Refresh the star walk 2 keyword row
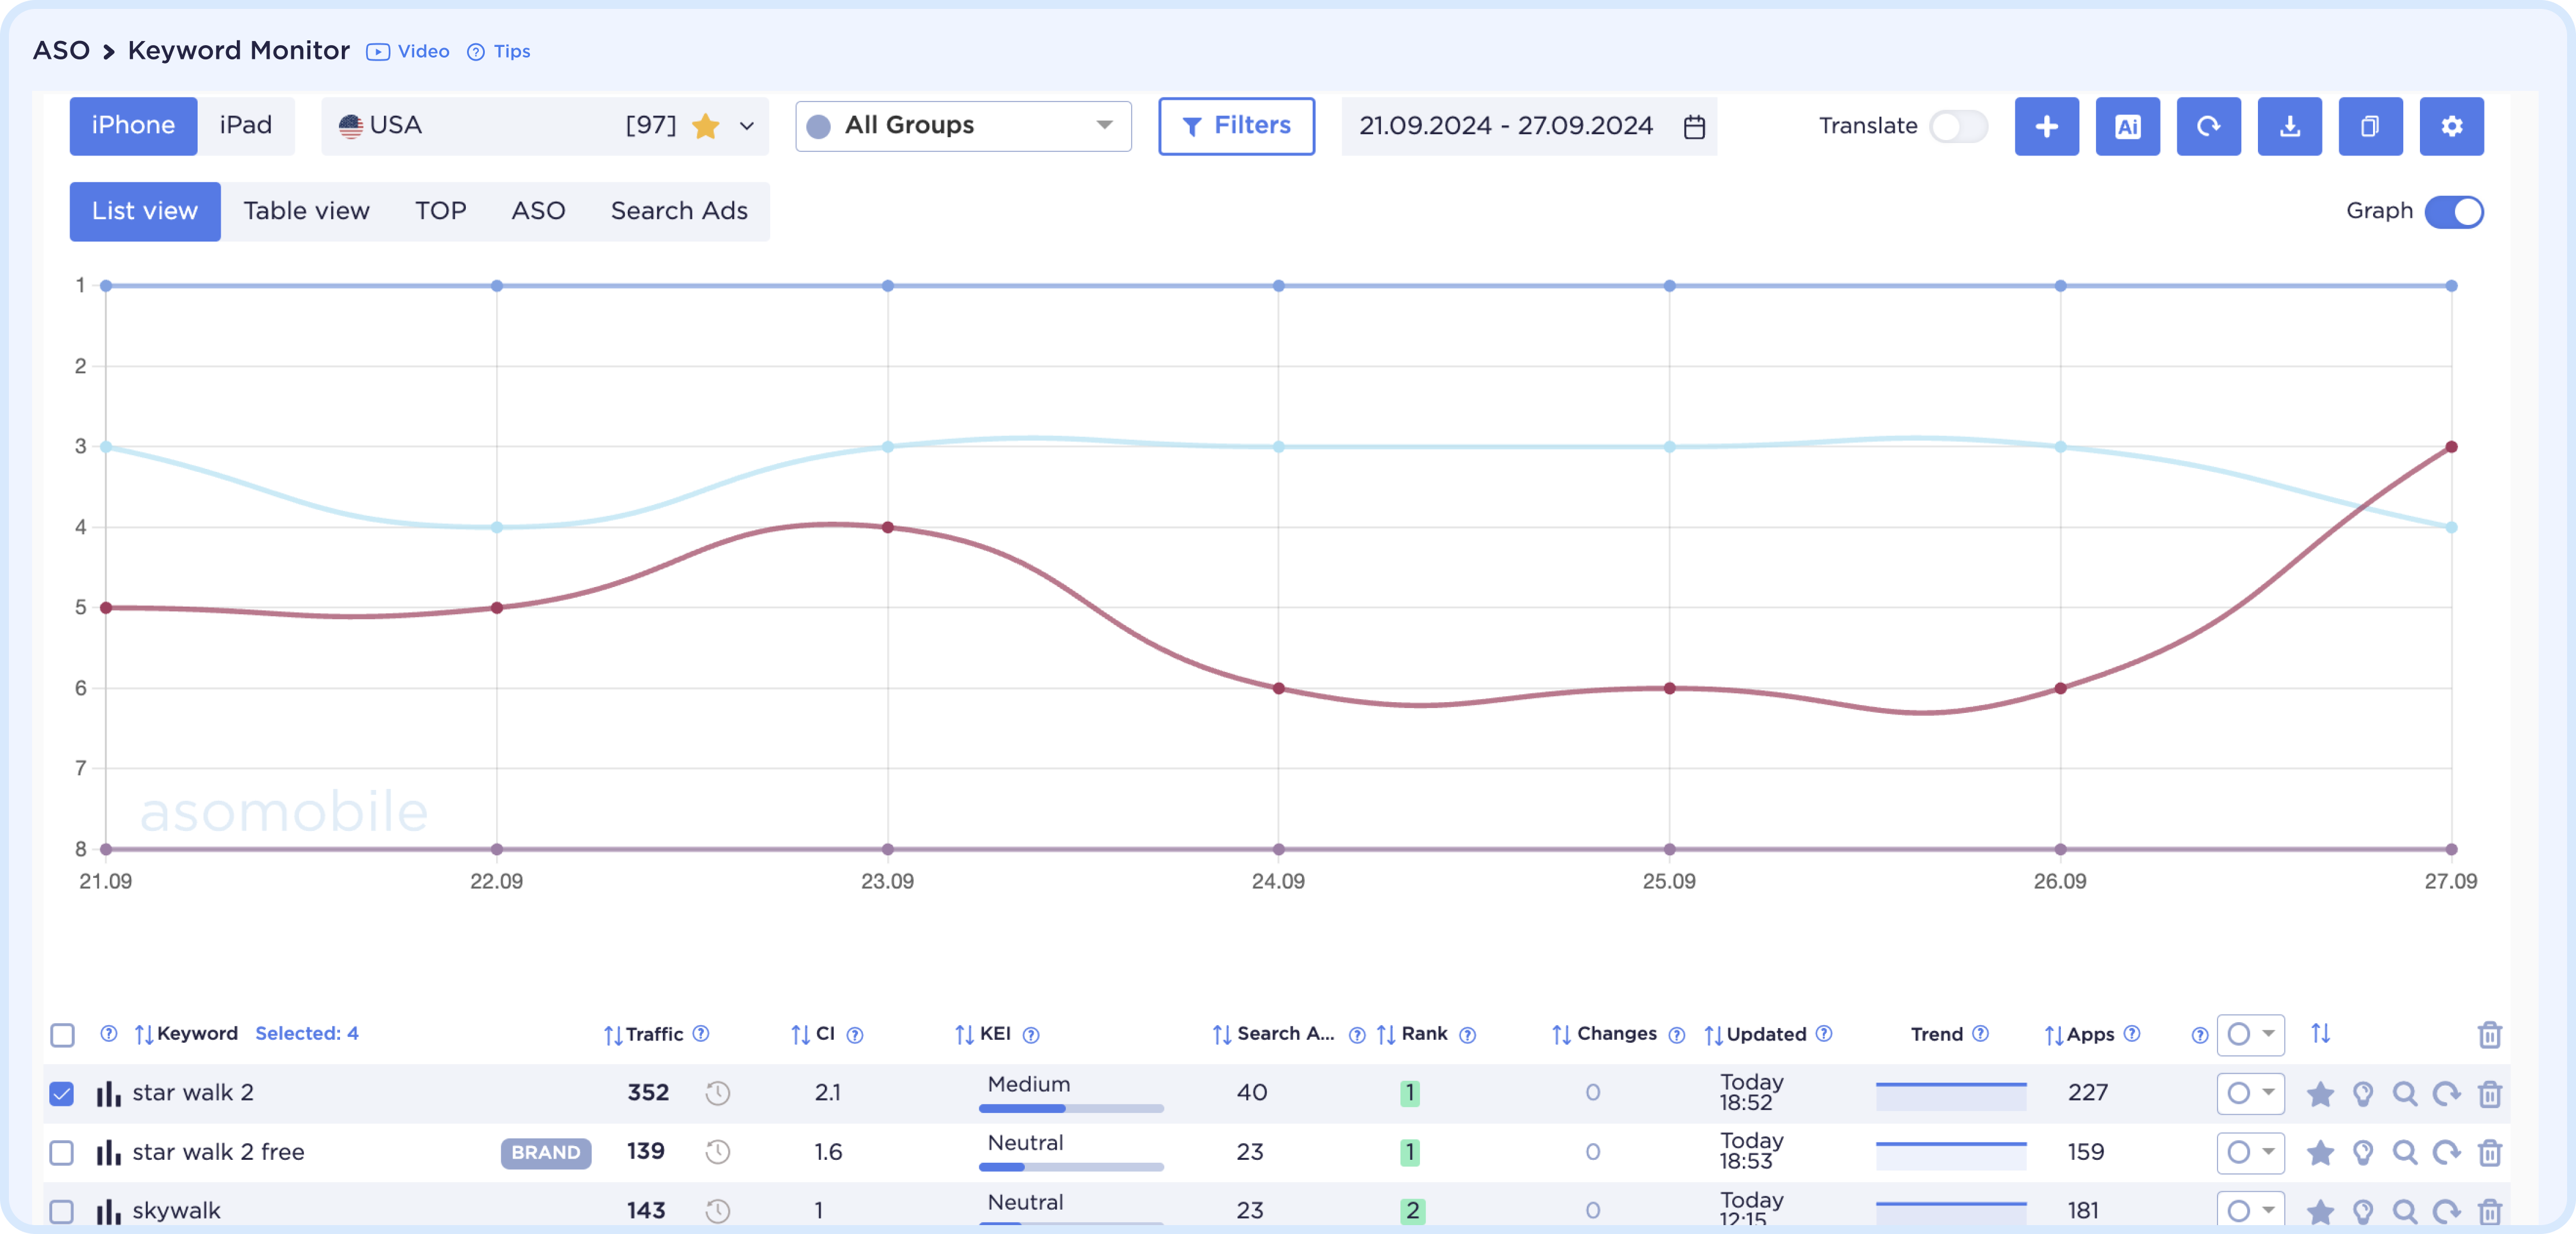Screen dimensions: 2576x1234 pos(2446,1094)
